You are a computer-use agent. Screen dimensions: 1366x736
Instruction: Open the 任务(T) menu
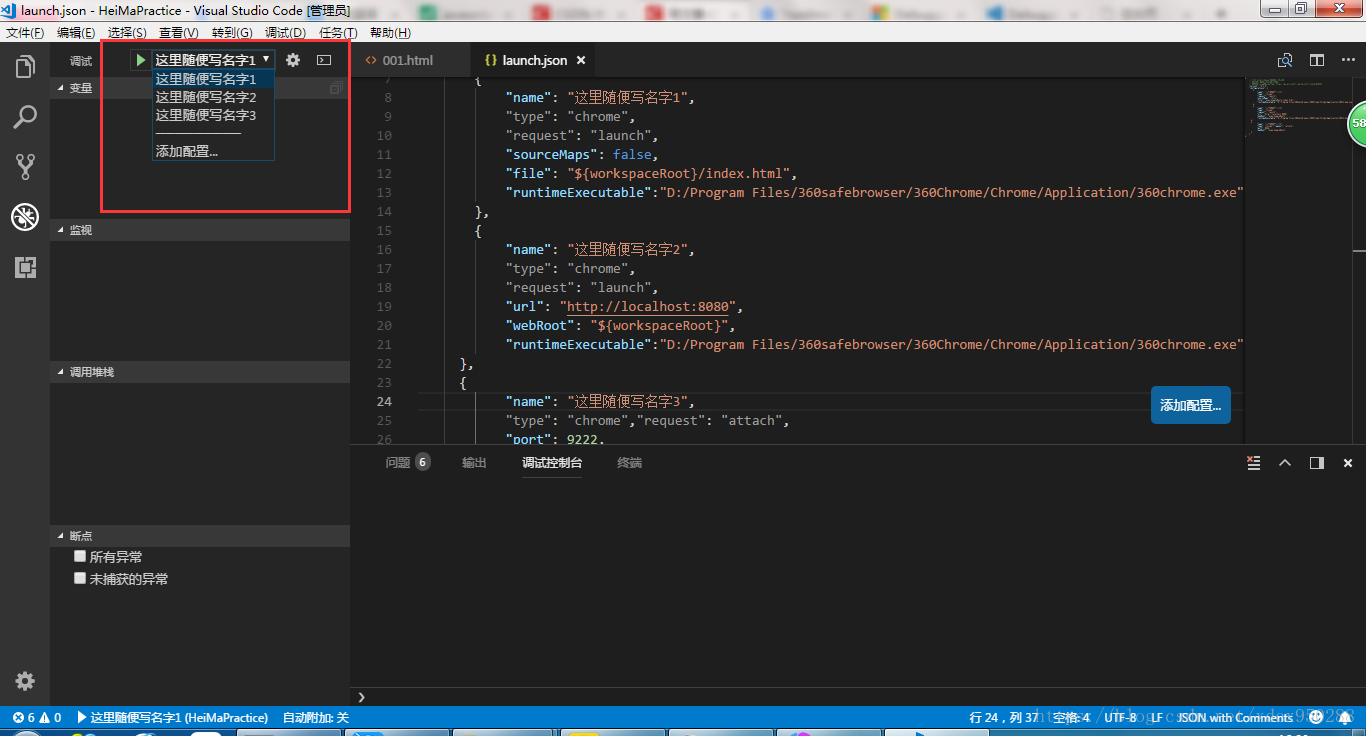338,33
